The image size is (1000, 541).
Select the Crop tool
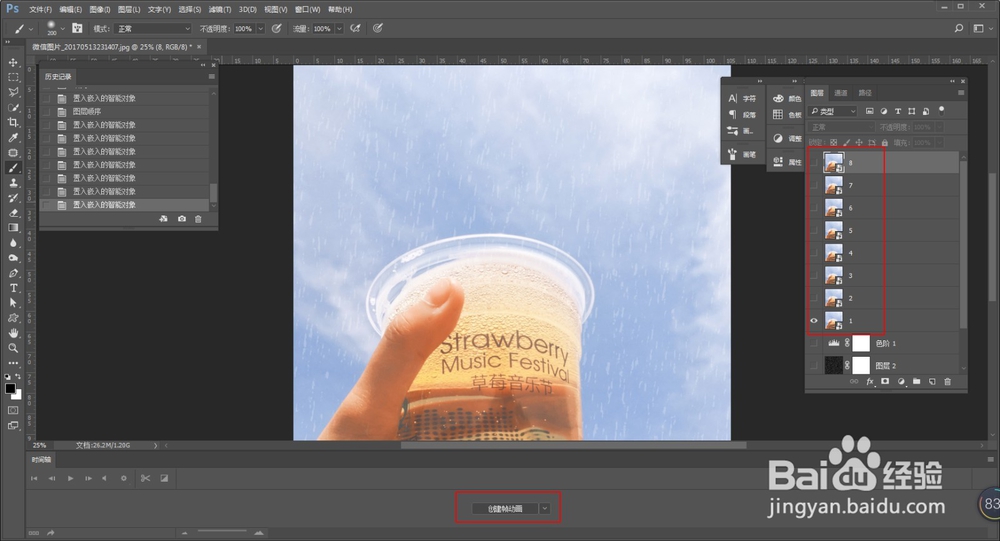13,122
